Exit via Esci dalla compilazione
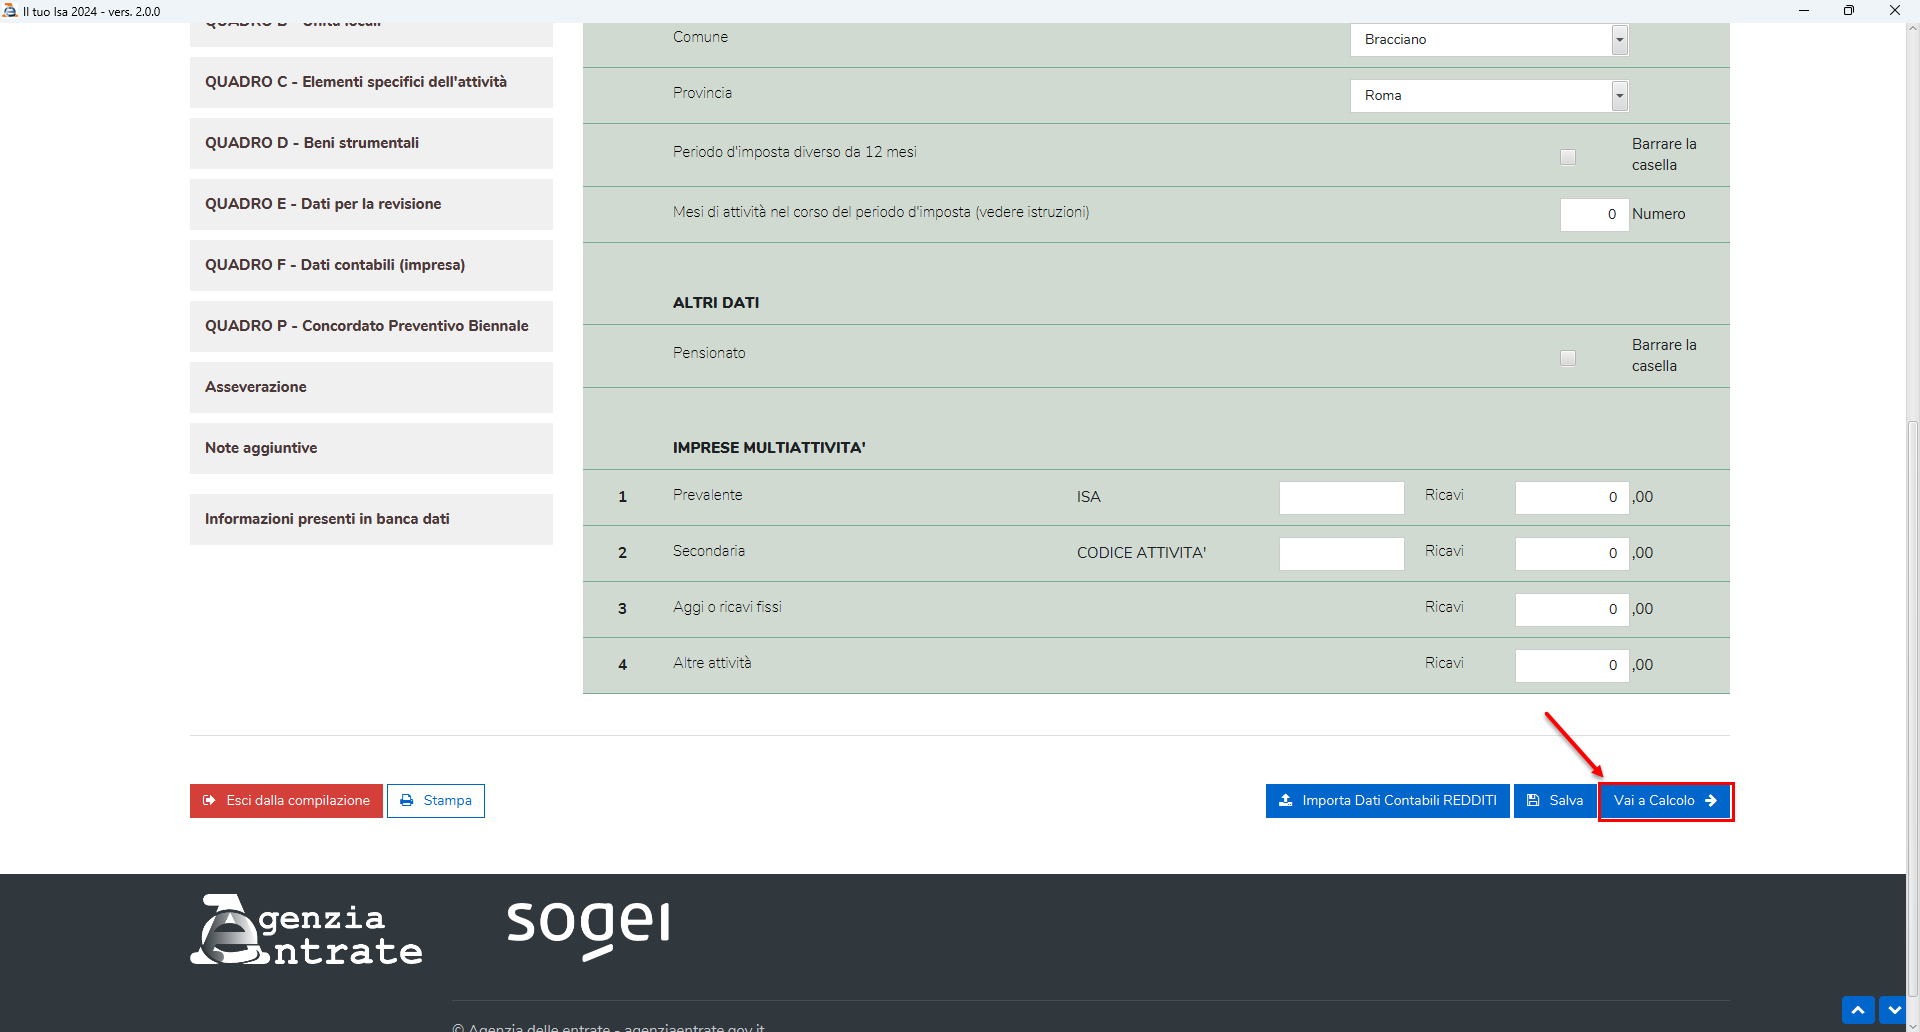This screenshot has width=1920, height=1032. point(286,801)
